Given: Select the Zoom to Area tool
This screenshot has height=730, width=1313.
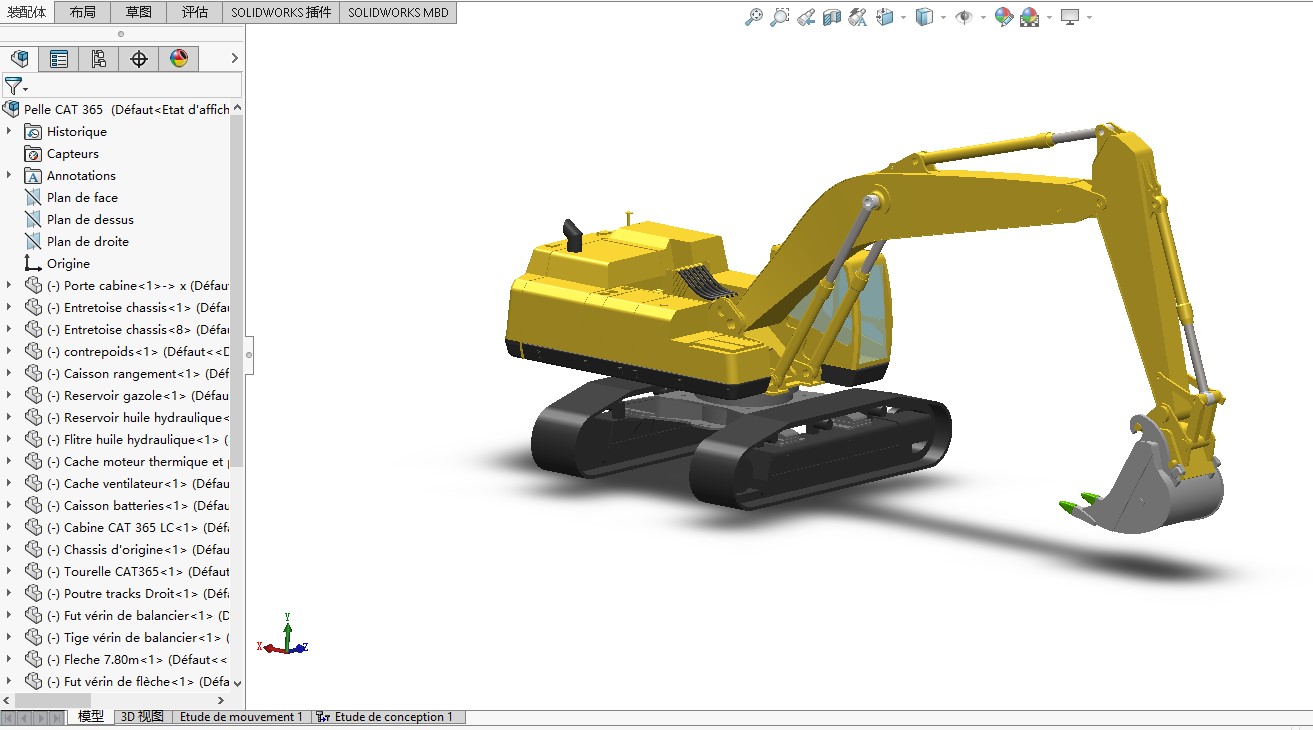Looking at the screenshot, I should click(x=780, y=17).
